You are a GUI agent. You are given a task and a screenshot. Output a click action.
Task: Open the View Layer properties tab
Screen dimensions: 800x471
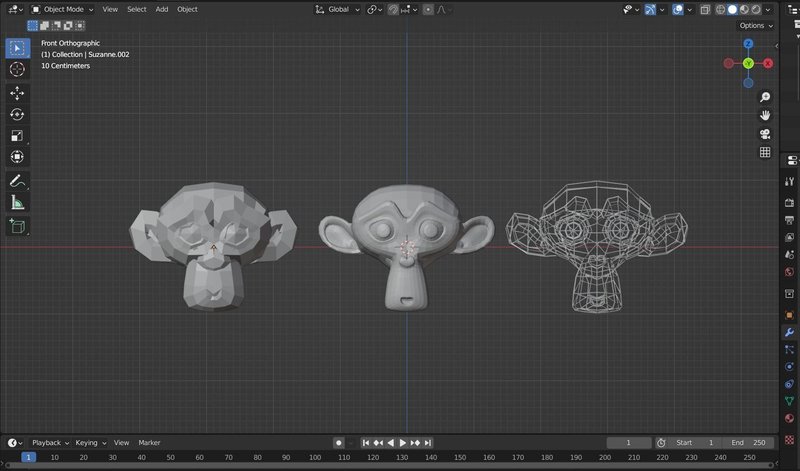(x=789, y=237)
